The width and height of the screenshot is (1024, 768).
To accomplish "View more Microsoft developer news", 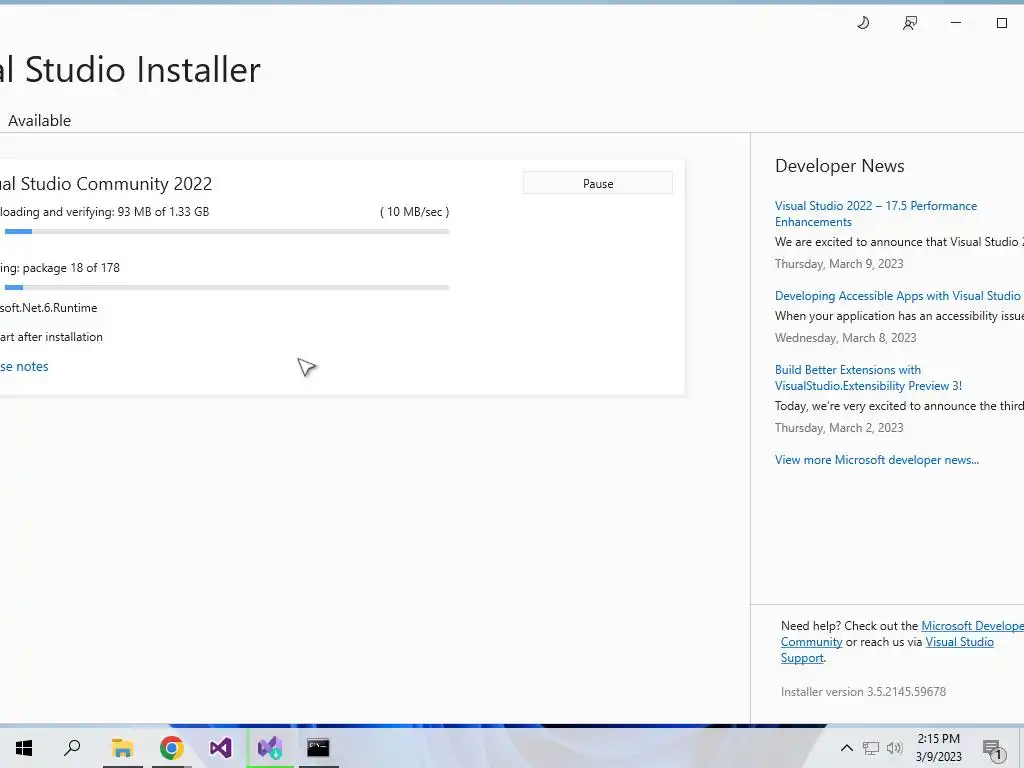I will tap(876, 460).
